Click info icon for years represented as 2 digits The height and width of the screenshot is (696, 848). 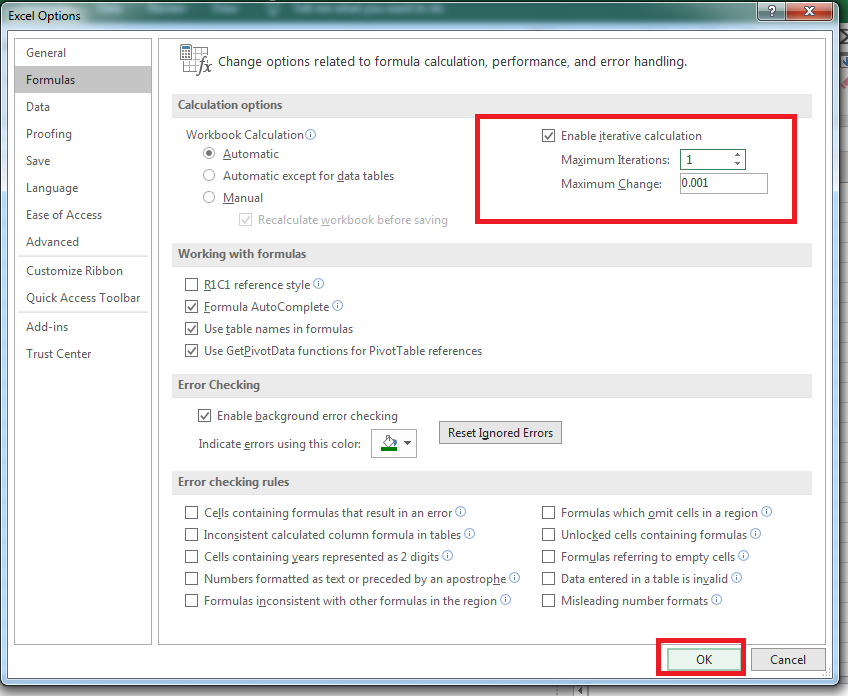click(x=447, y=556)
